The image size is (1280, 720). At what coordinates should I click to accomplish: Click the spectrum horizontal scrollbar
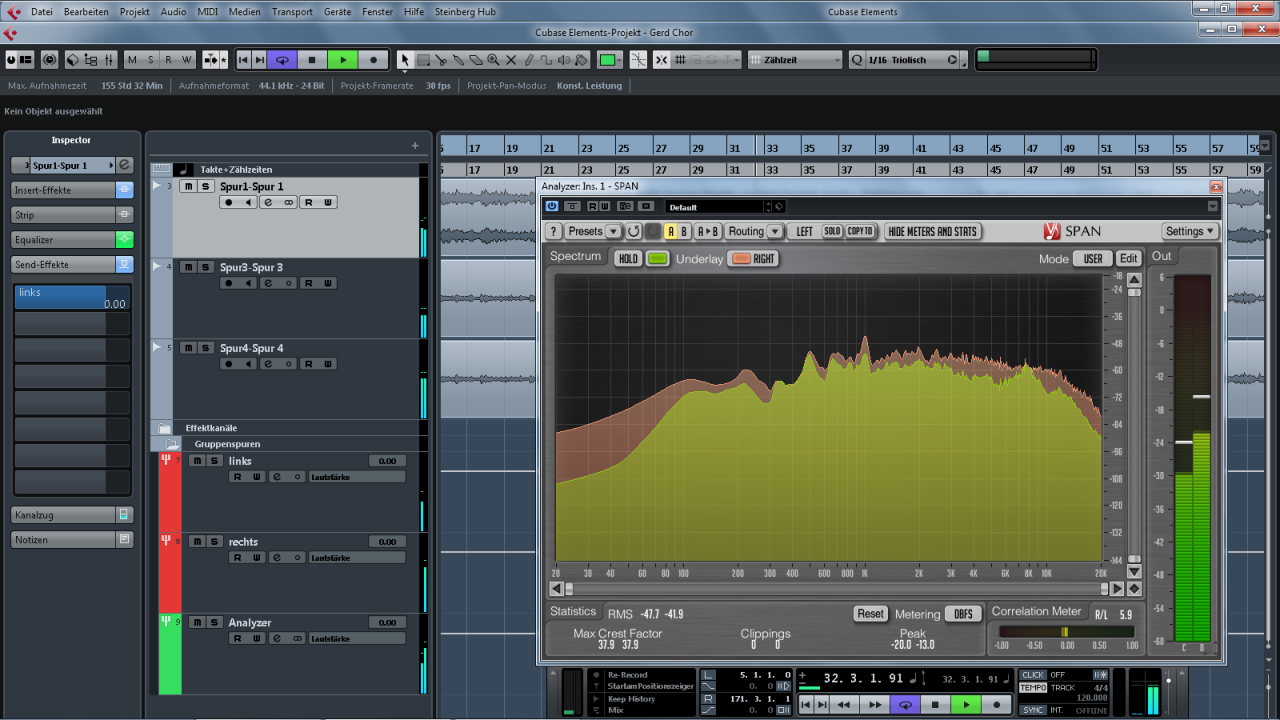coord(838,589)
